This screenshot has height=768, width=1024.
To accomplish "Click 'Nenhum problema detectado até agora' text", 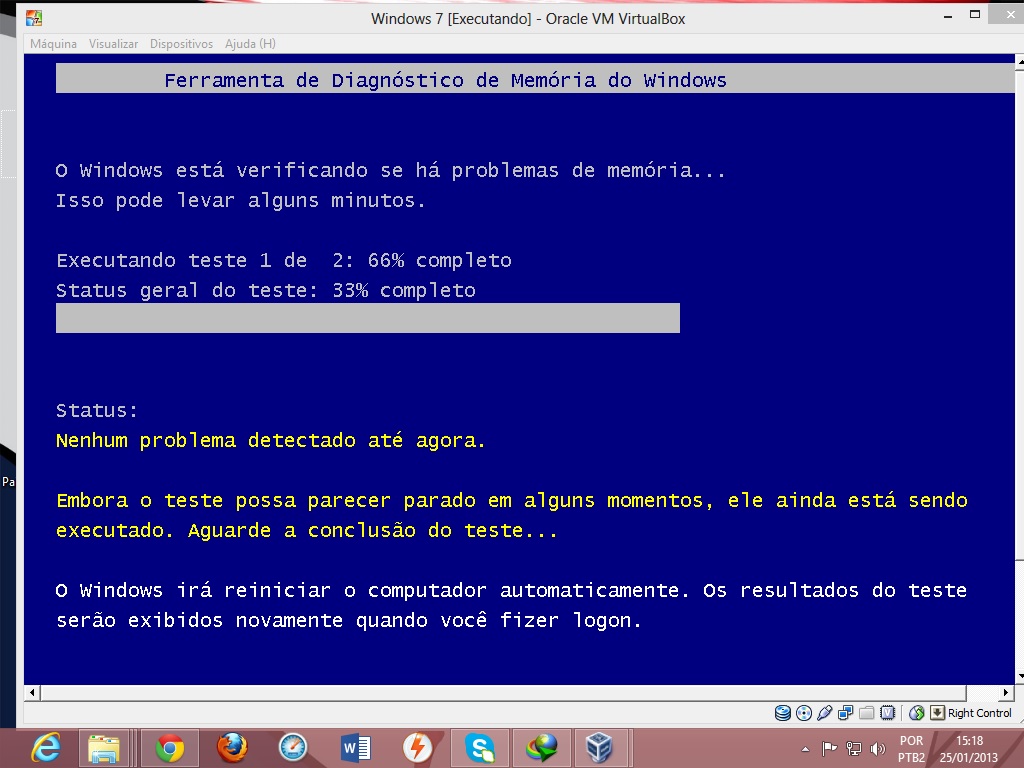I will [x=270, y=441].
